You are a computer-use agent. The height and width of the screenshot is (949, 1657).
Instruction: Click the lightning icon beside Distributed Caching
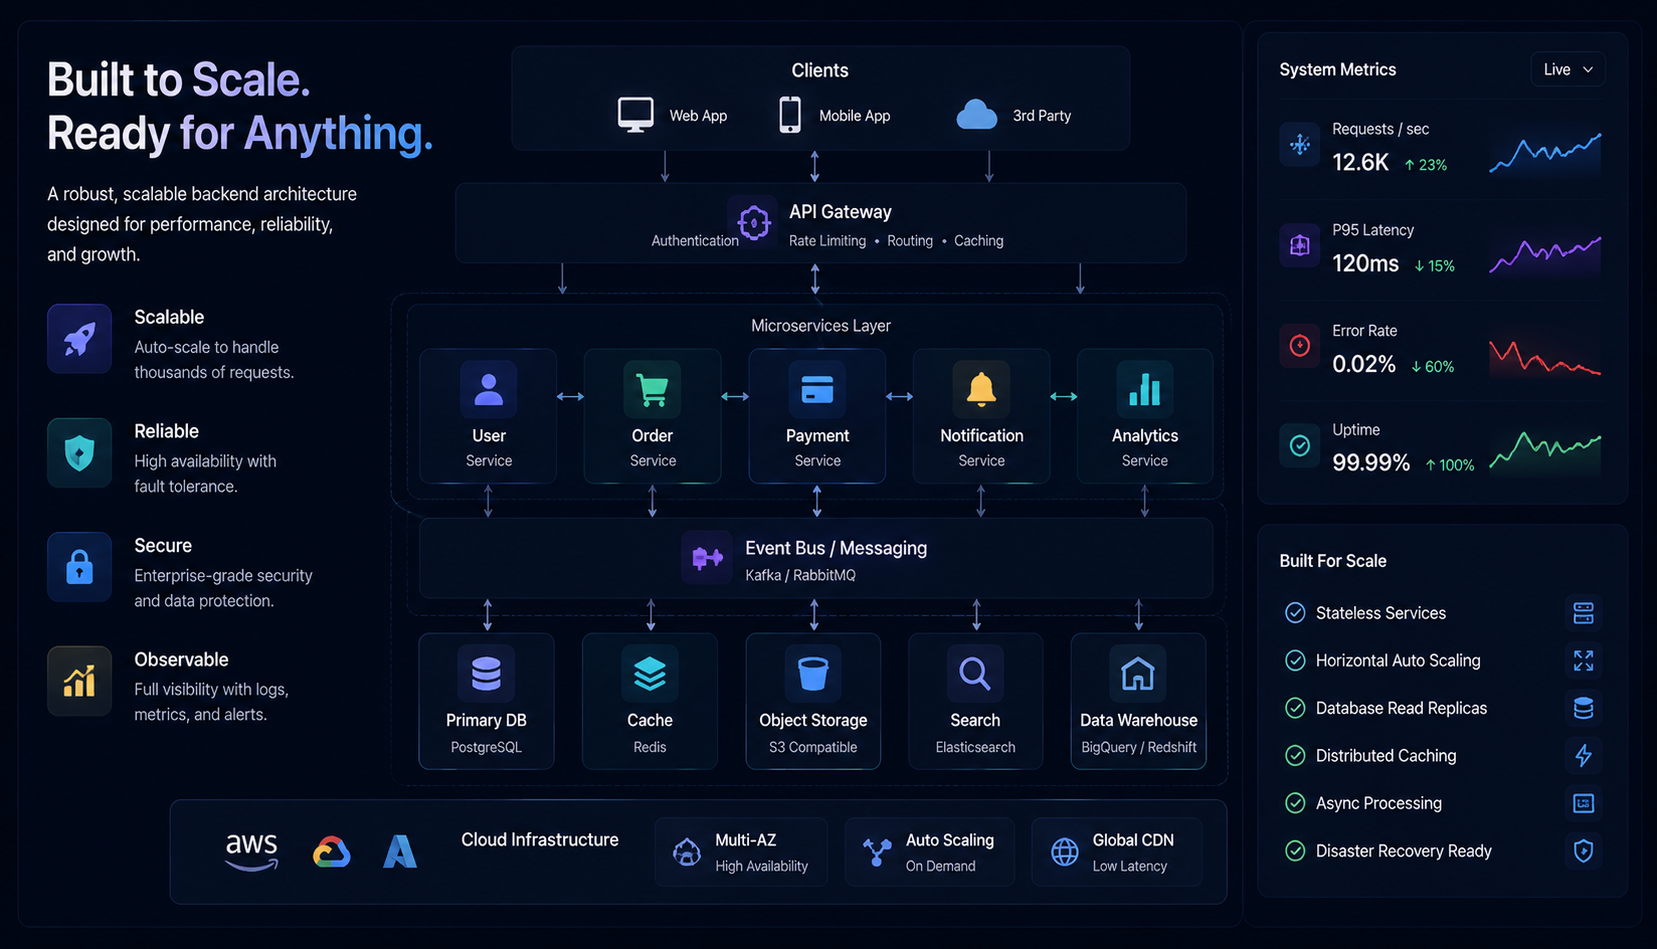(x=1583, y=755)
